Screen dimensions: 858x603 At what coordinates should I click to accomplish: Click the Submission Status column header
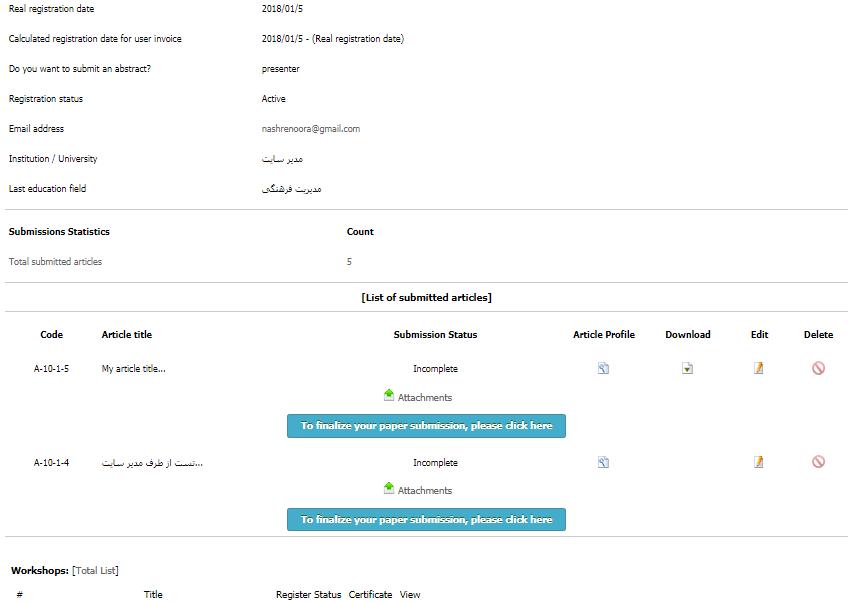coord(435,335)
